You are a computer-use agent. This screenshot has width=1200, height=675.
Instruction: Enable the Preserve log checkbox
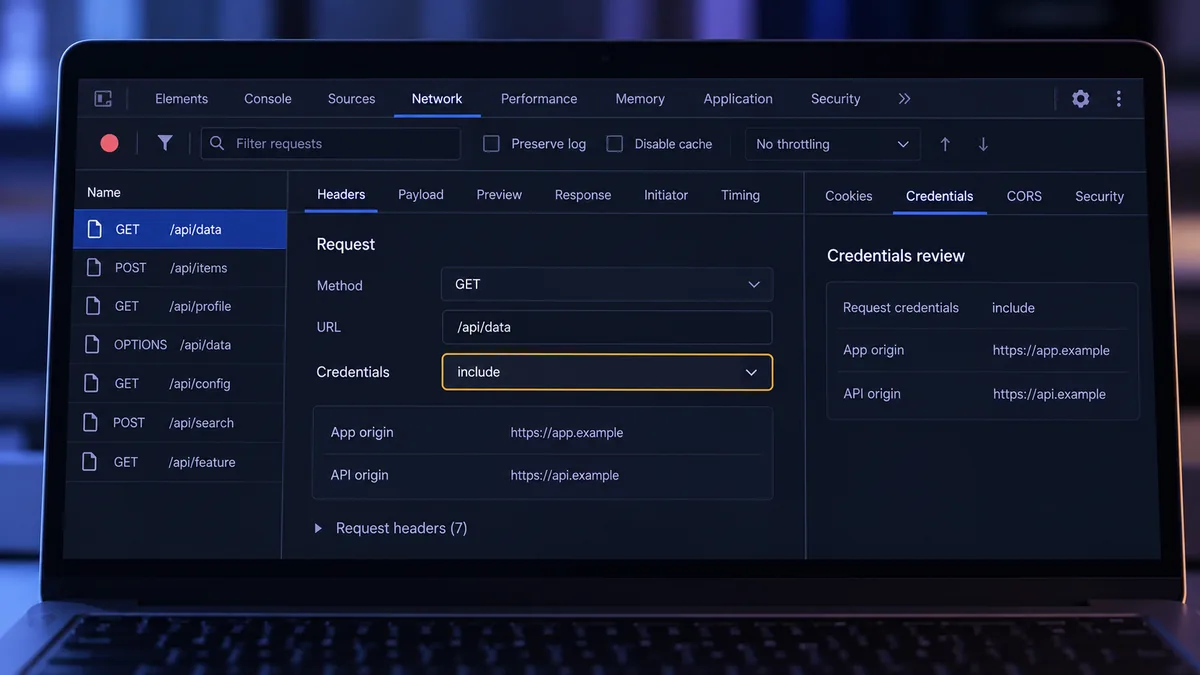tap(491, 144)
